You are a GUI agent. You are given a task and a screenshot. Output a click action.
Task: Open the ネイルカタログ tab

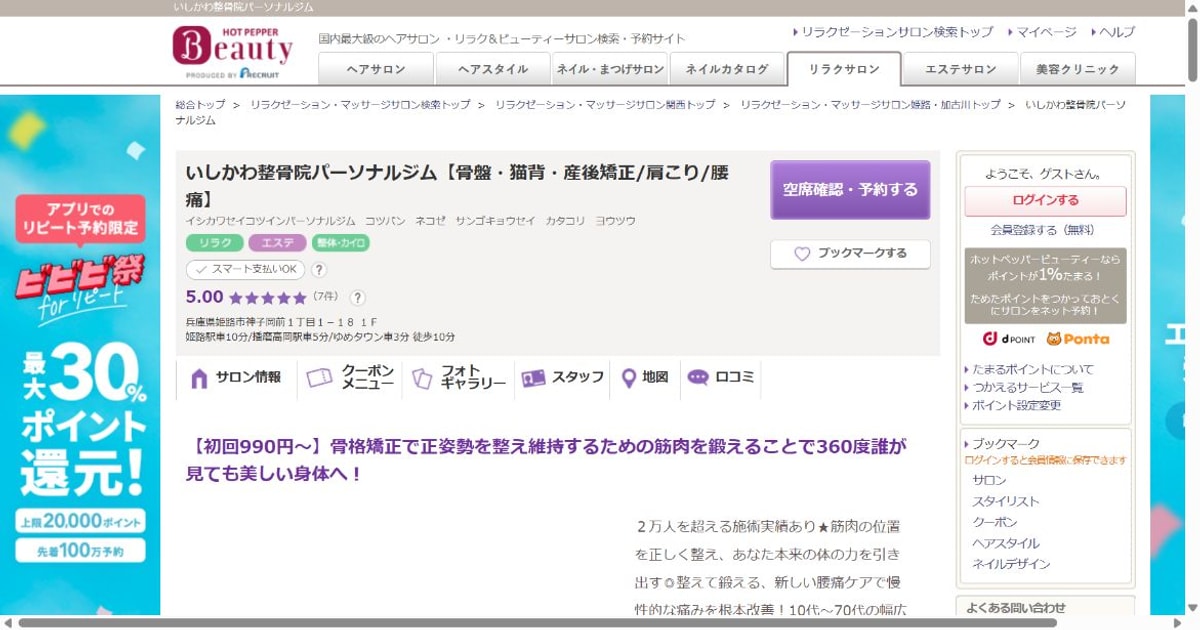pyautogui.click(x=727, y=69)
